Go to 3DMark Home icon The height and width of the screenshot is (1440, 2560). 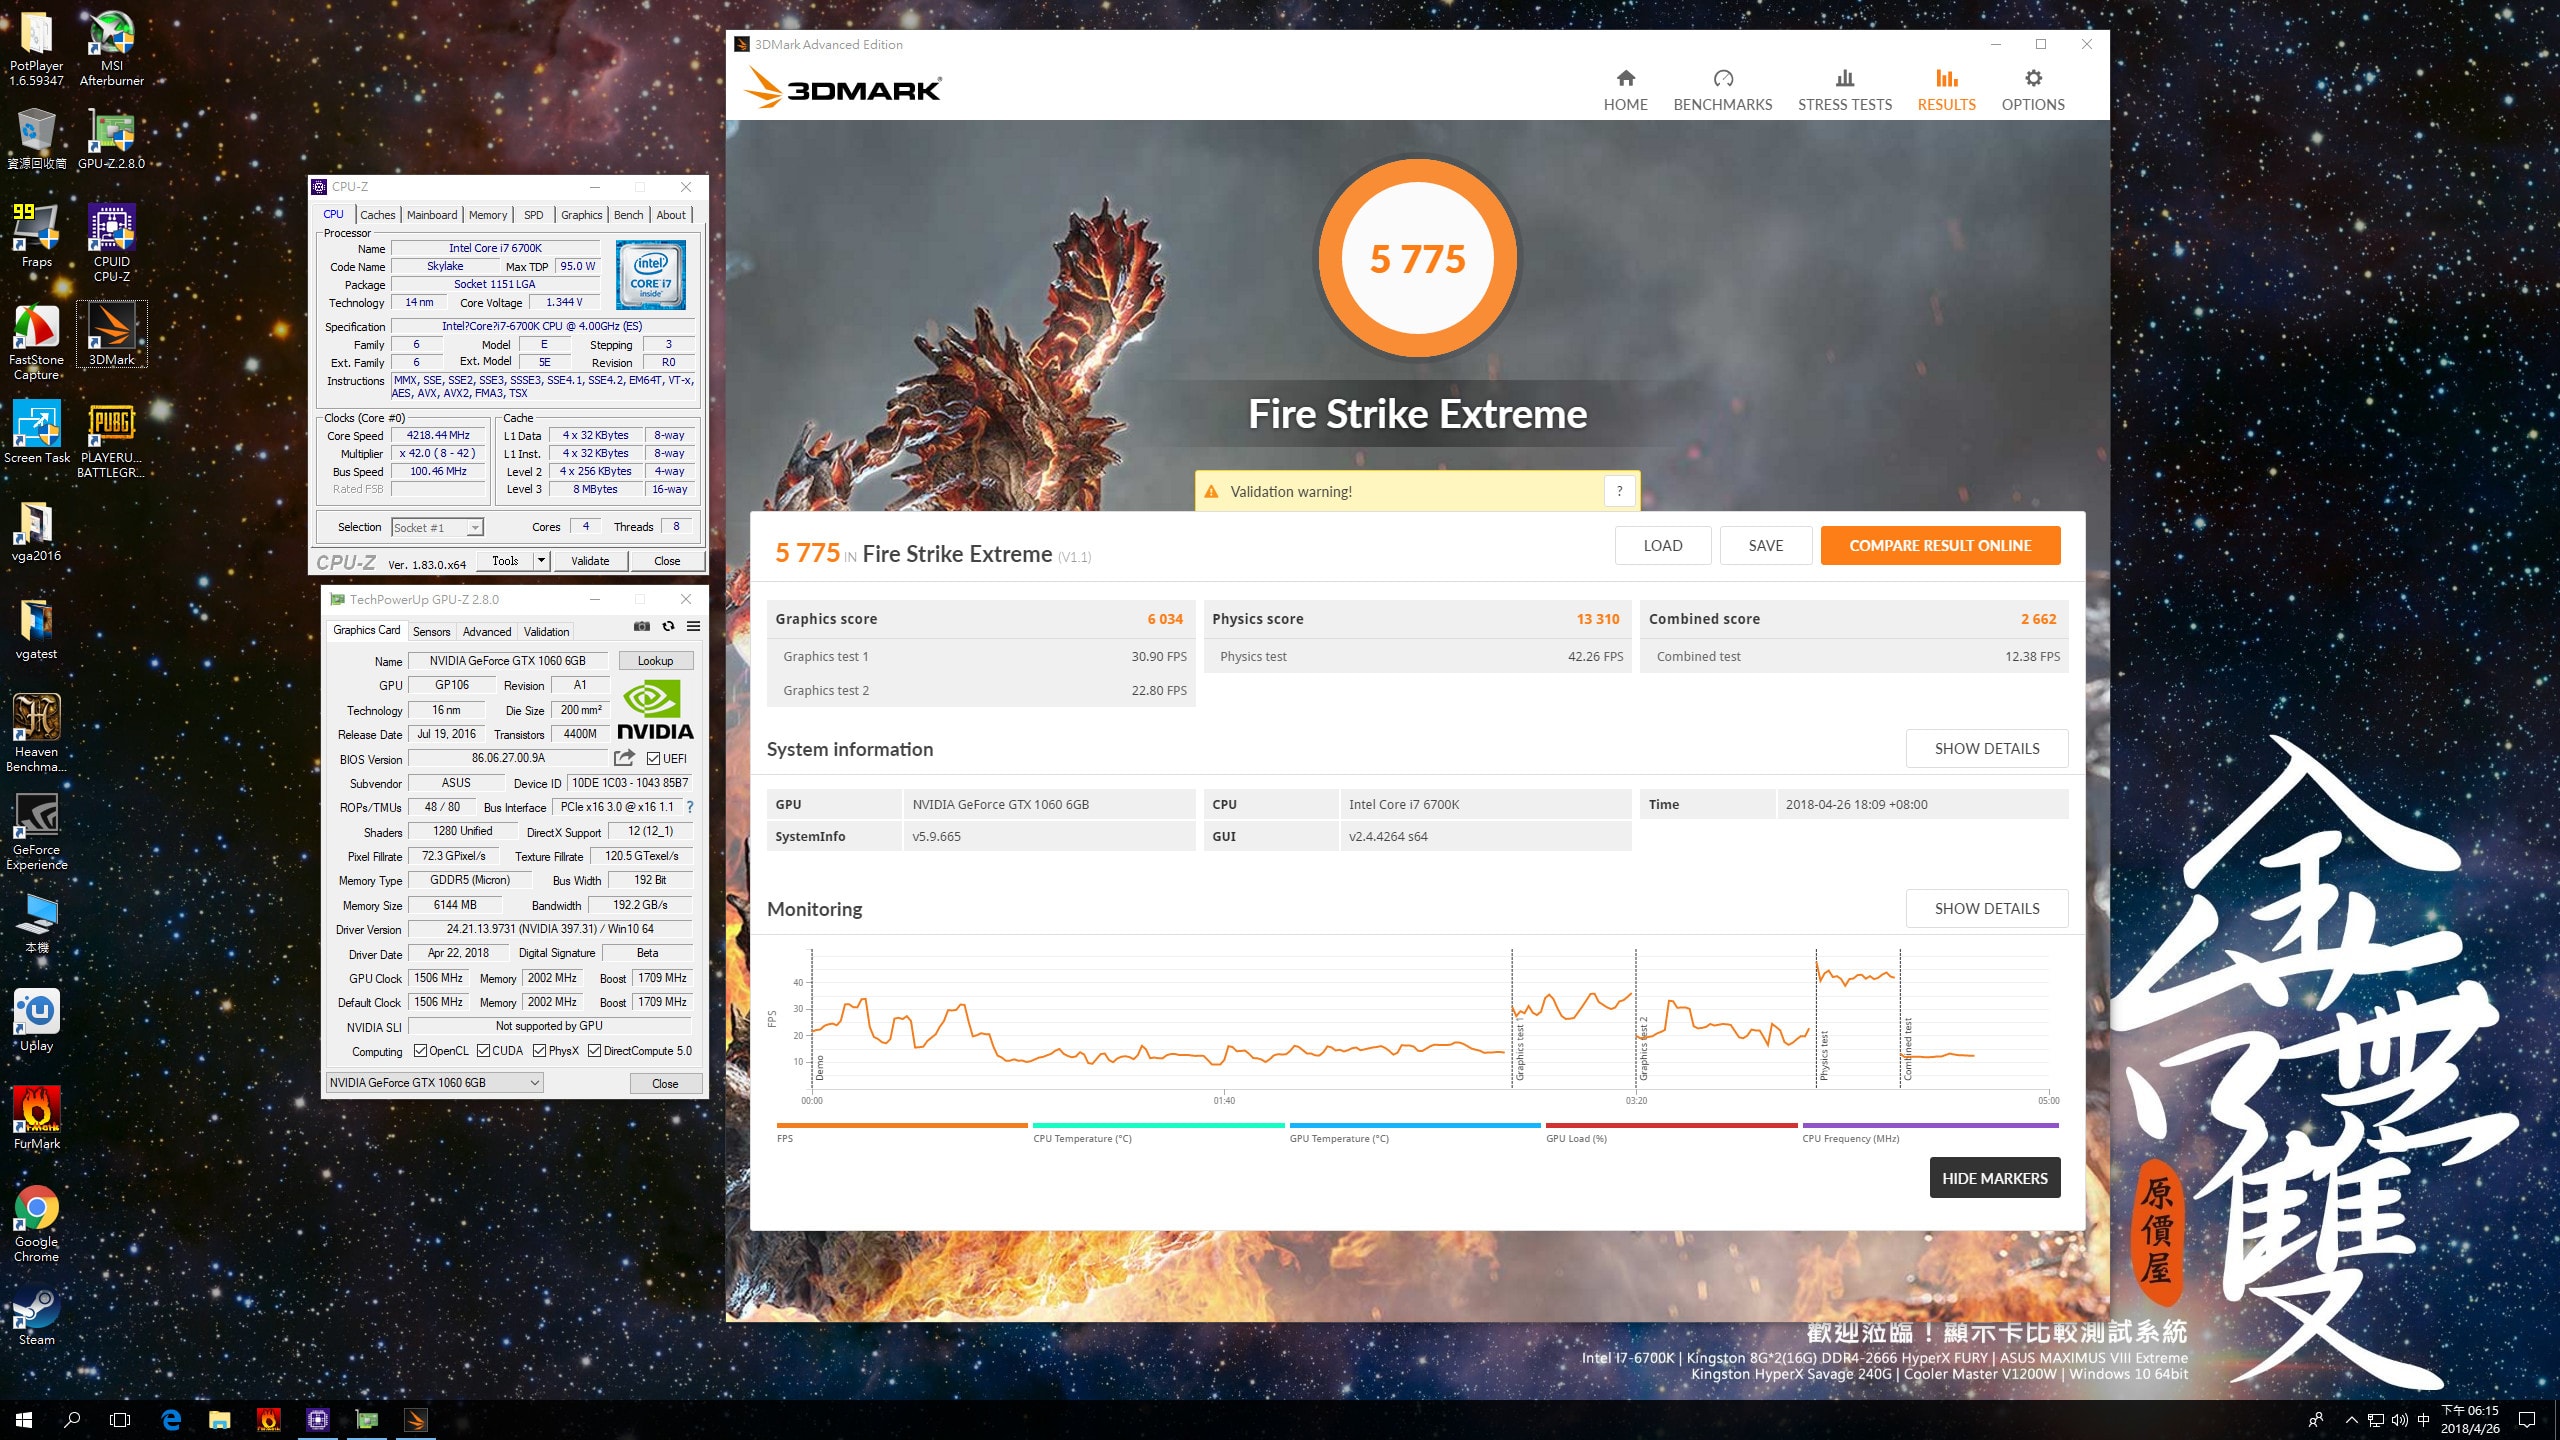pyautogui.click(x=1625, y=79)
